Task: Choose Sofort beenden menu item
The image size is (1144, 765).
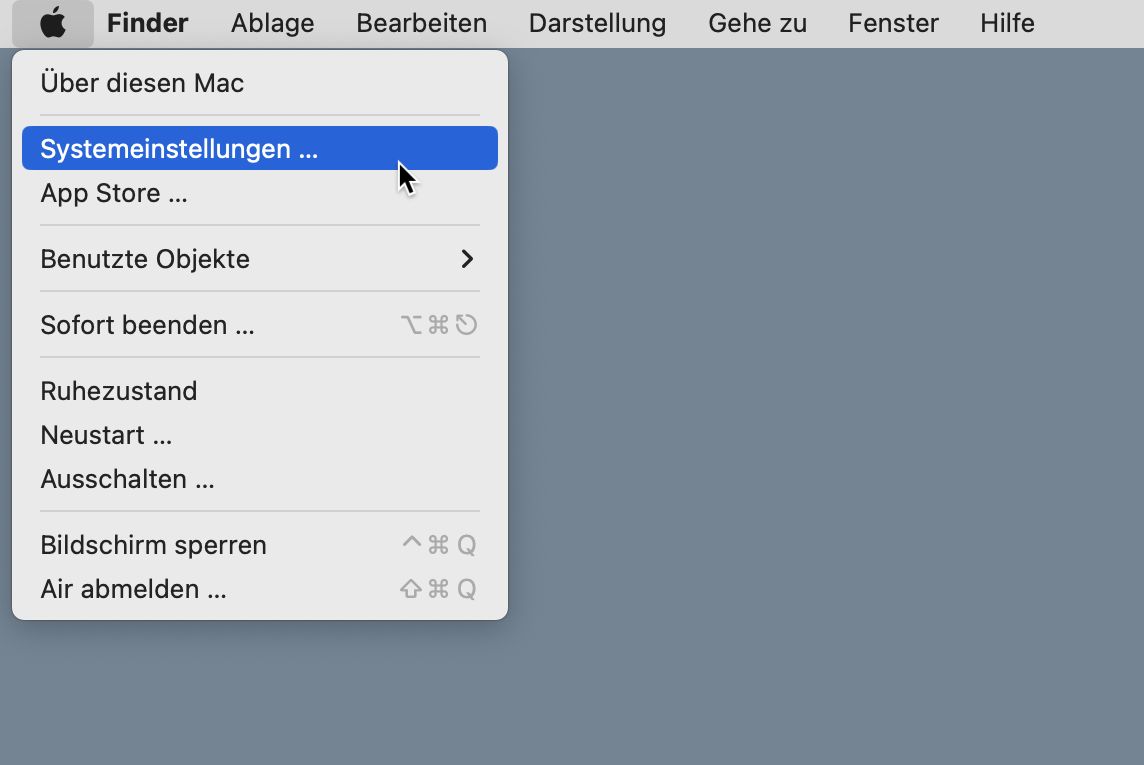Action: [260, 325]
